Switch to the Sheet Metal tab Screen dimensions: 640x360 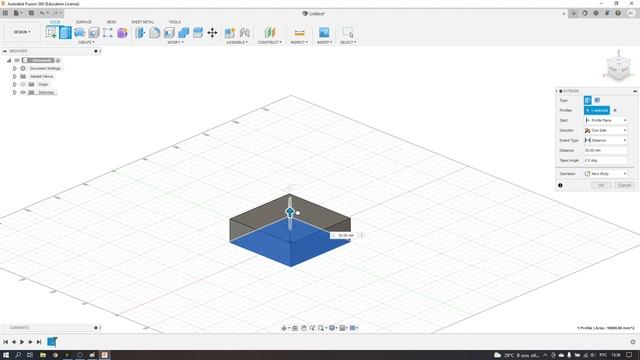[142, 22]
